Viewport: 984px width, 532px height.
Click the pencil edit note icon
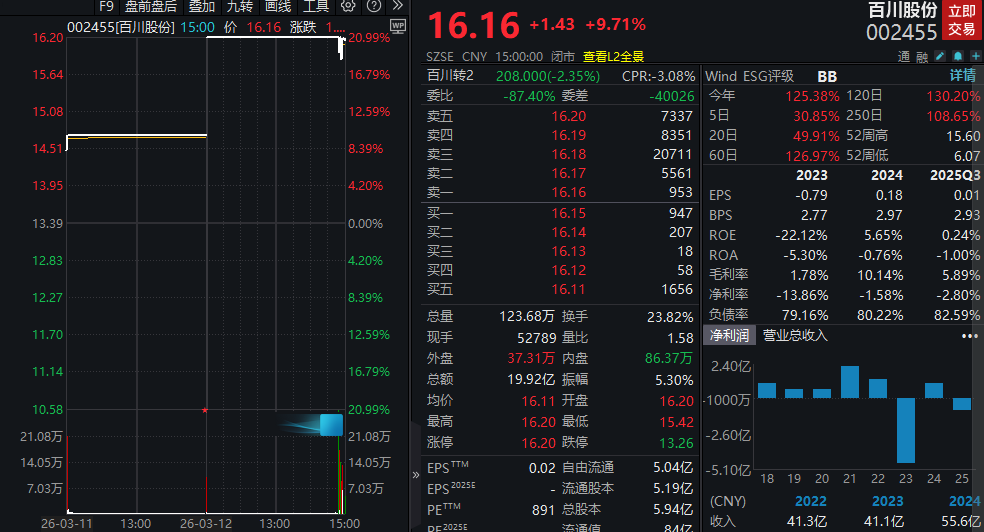click(941, 56)
